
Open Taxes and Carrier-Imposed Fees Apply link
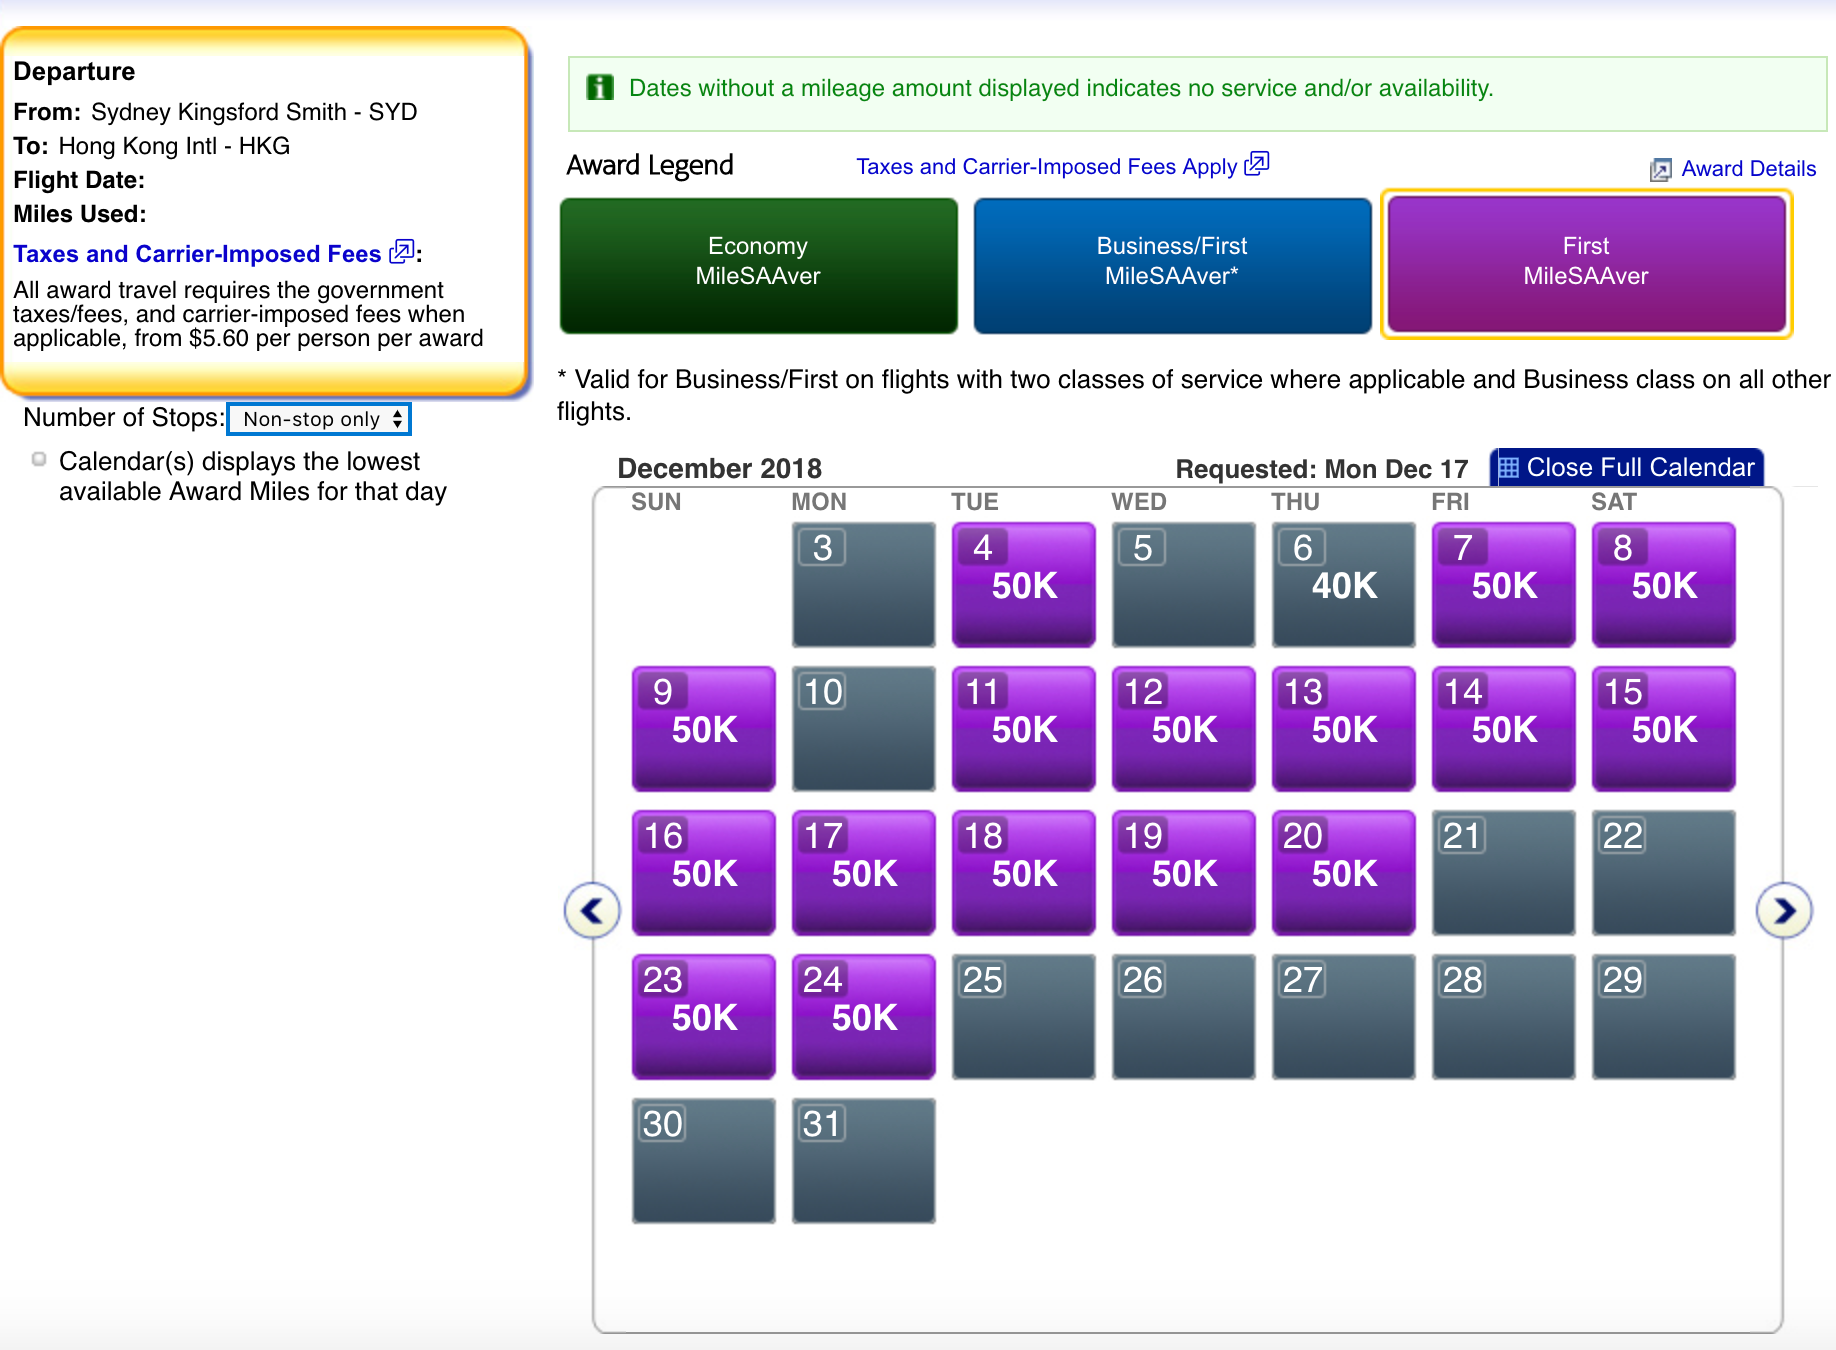tap(1046, 167)
